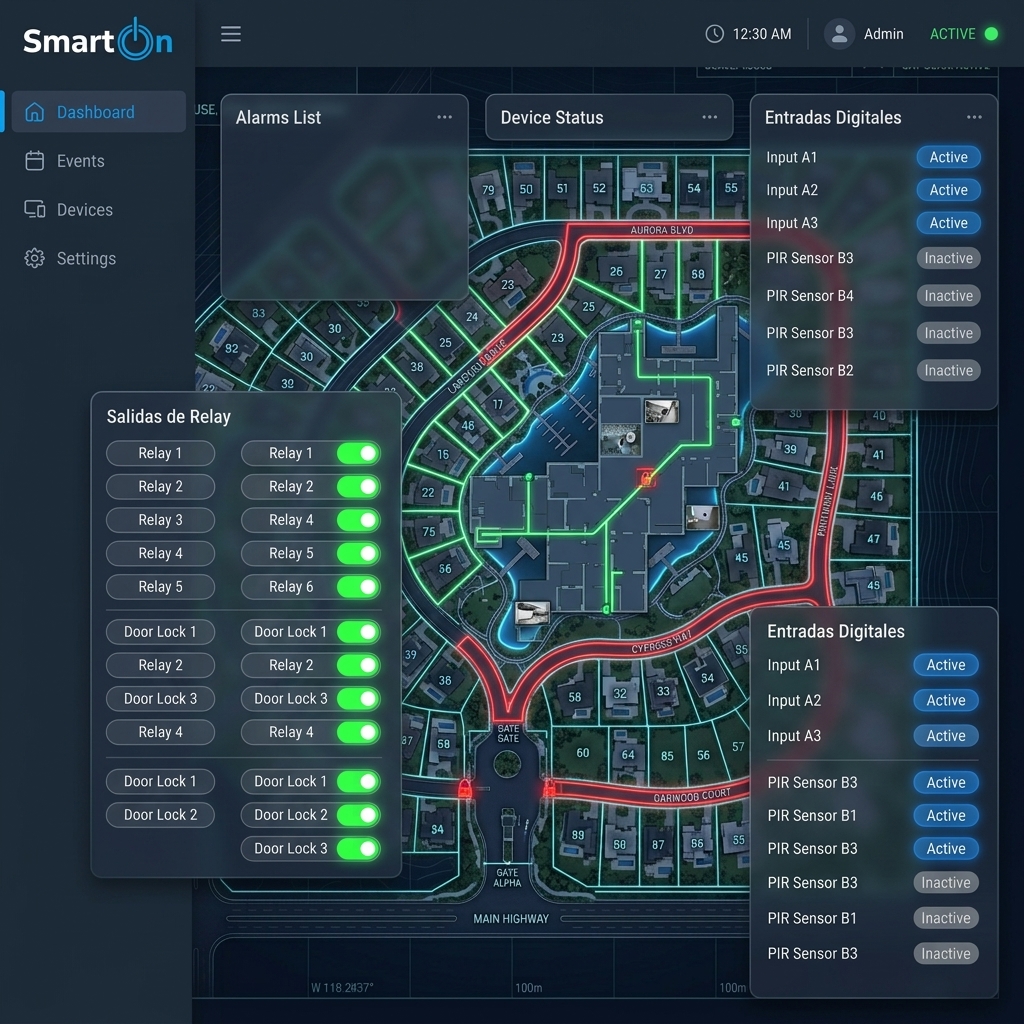Open northernmost camera thumbnail on building
1024x1024 pixels.
[662, 411]
